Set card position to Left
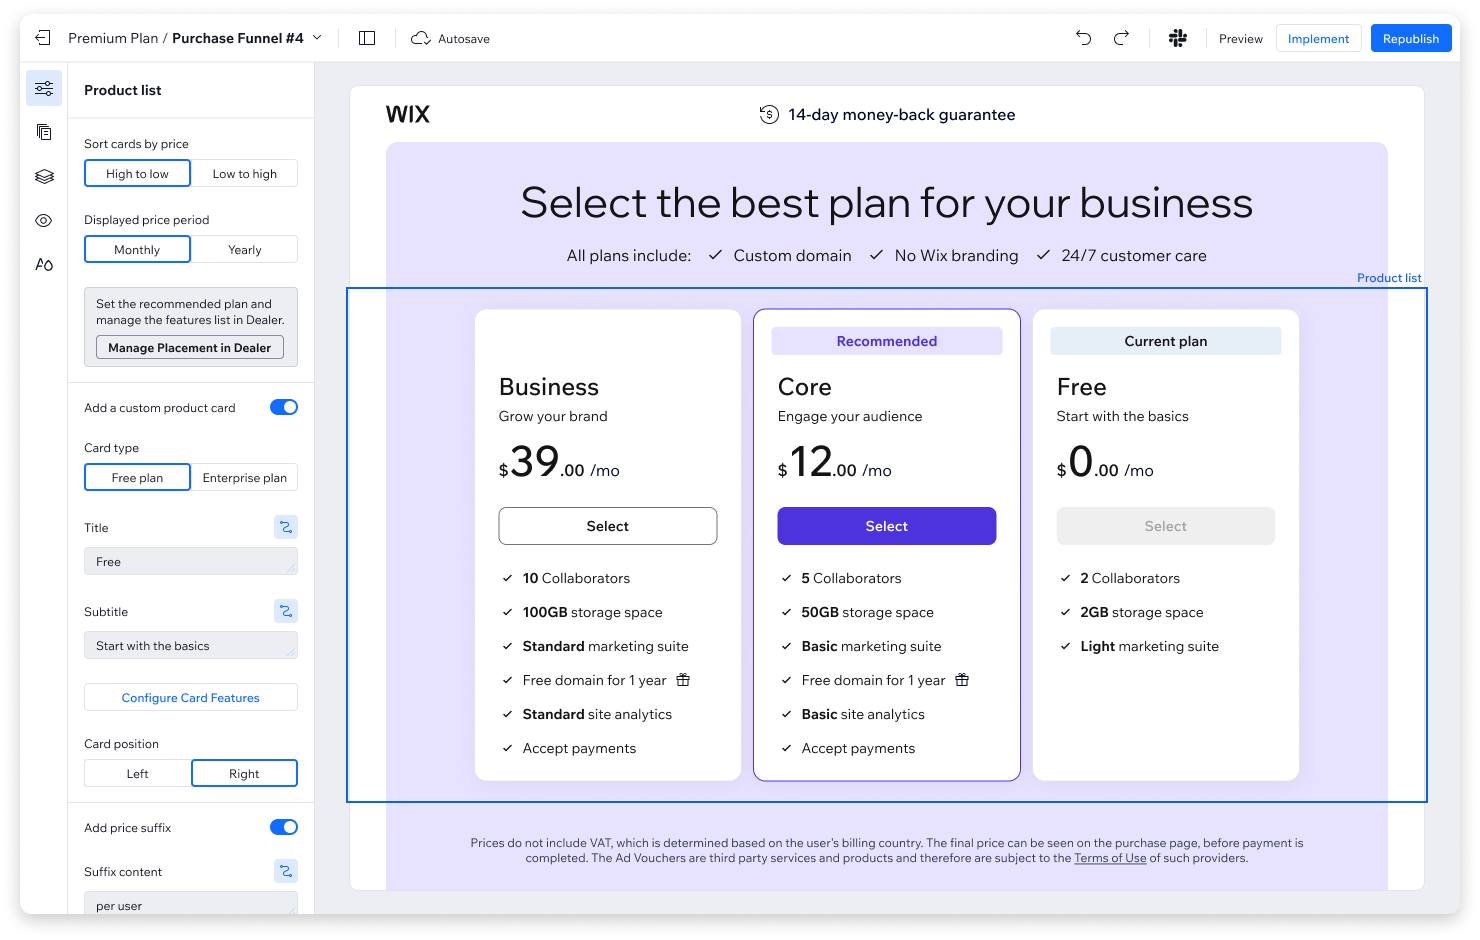The width and height of the screenshot is (1480, 940). (138, 773)
